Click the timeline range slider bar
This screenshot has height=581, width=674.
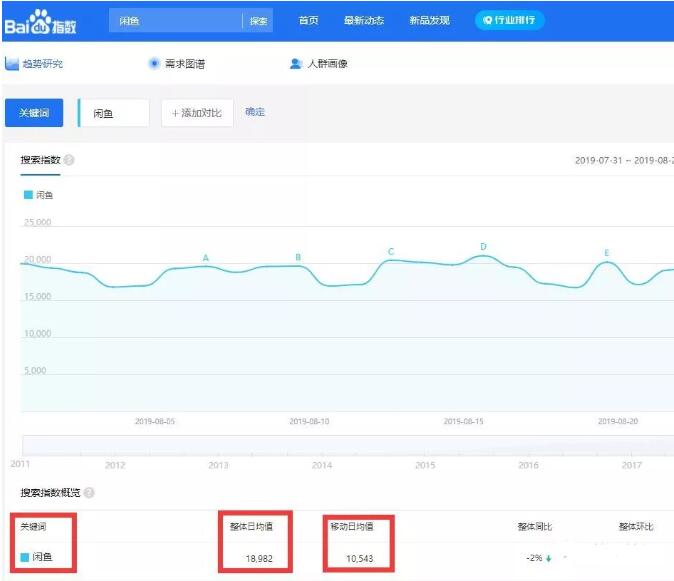(348, 445)
